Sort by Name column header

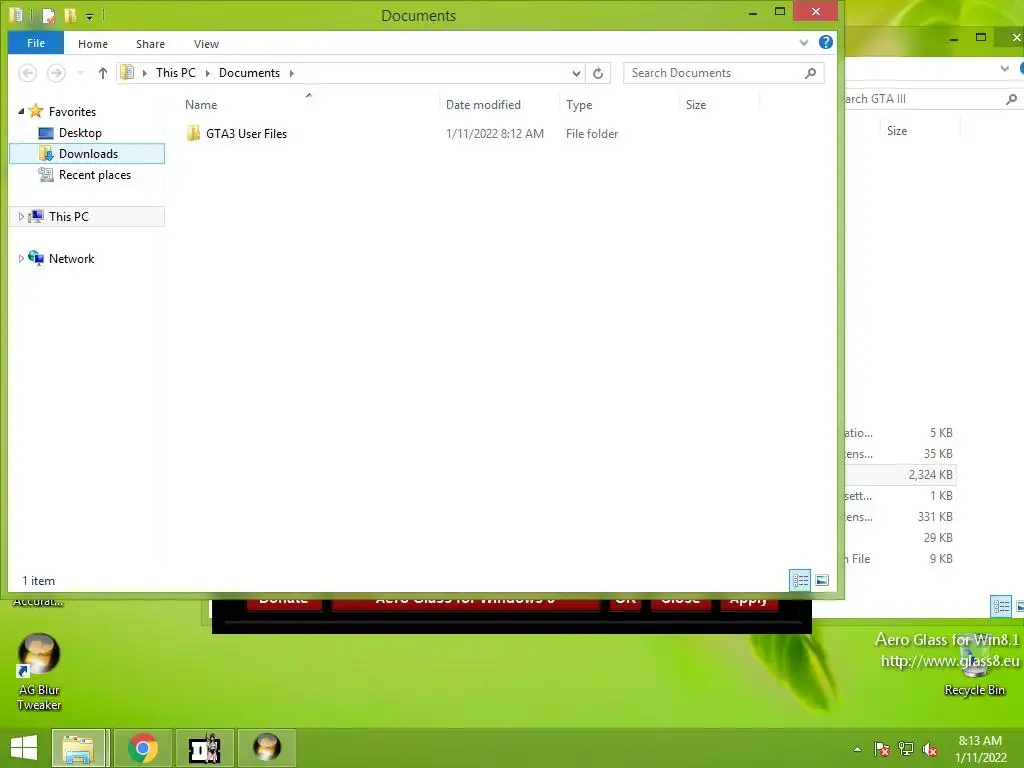click(x=201, y=104)
